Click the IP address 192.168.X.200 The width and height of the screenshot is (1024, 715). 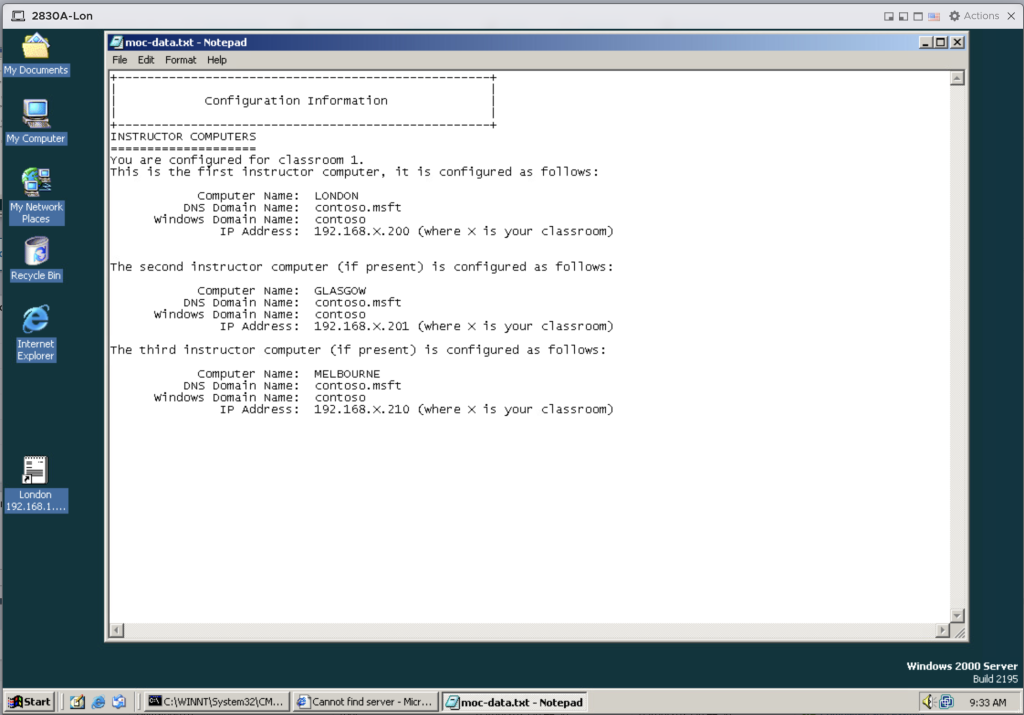click(362, 231)
